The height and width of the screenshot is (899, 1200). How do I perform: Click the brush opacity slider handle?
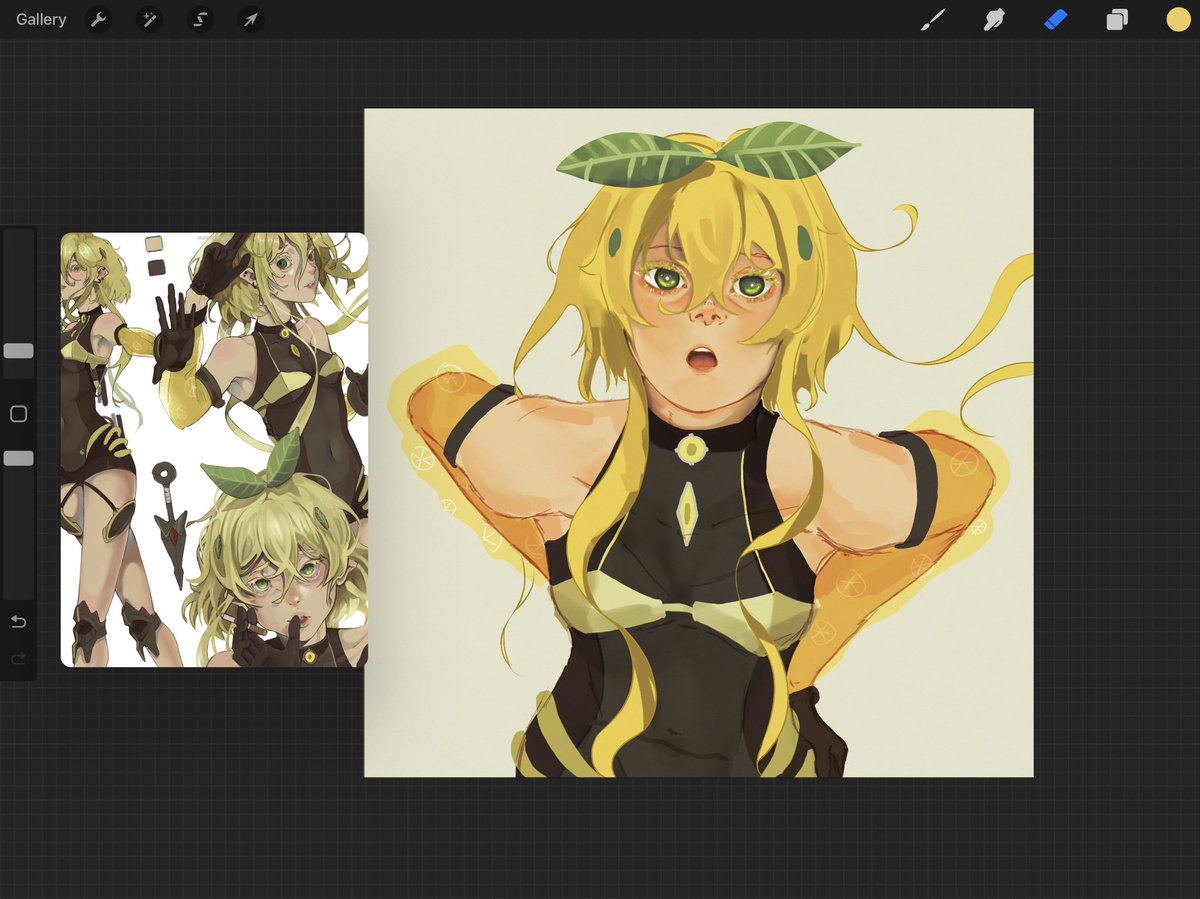pos(18,458)
